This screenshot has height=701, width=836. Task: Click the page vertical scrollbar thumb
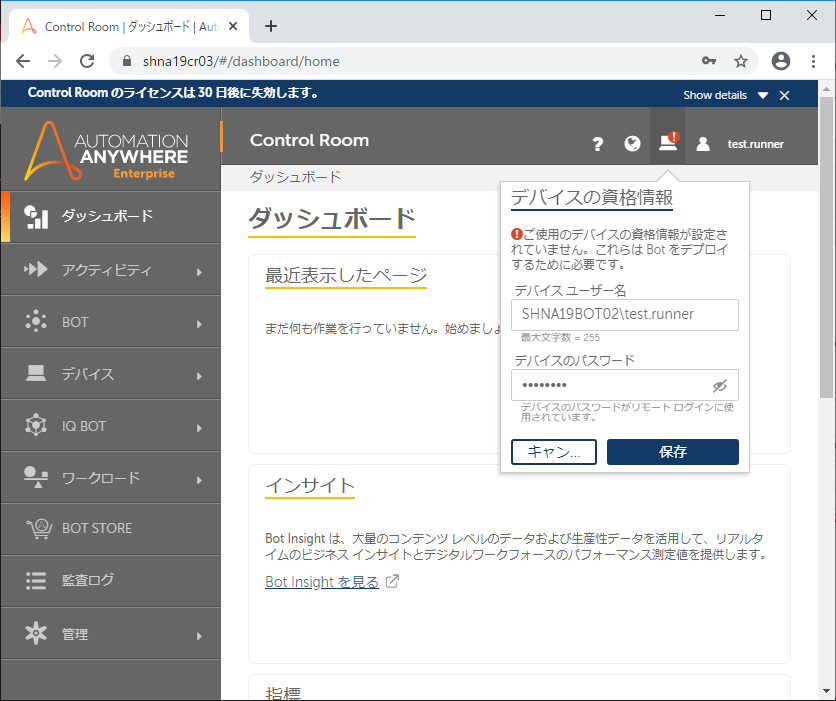tap(826, 247)
